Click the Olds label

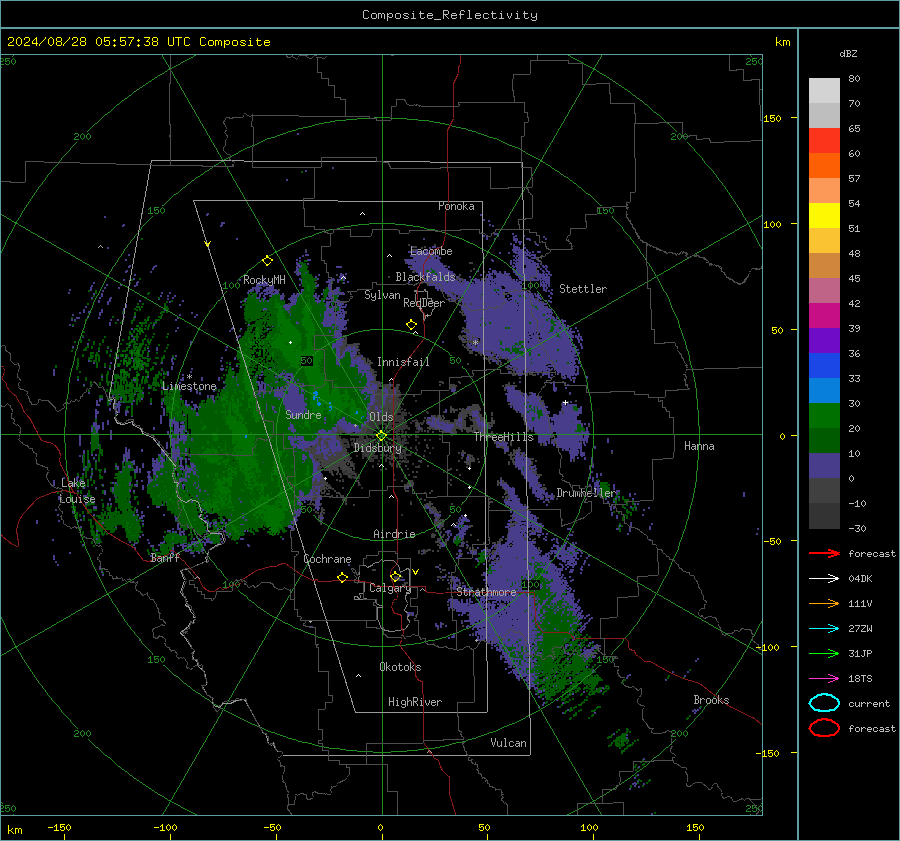coord(381,417)
